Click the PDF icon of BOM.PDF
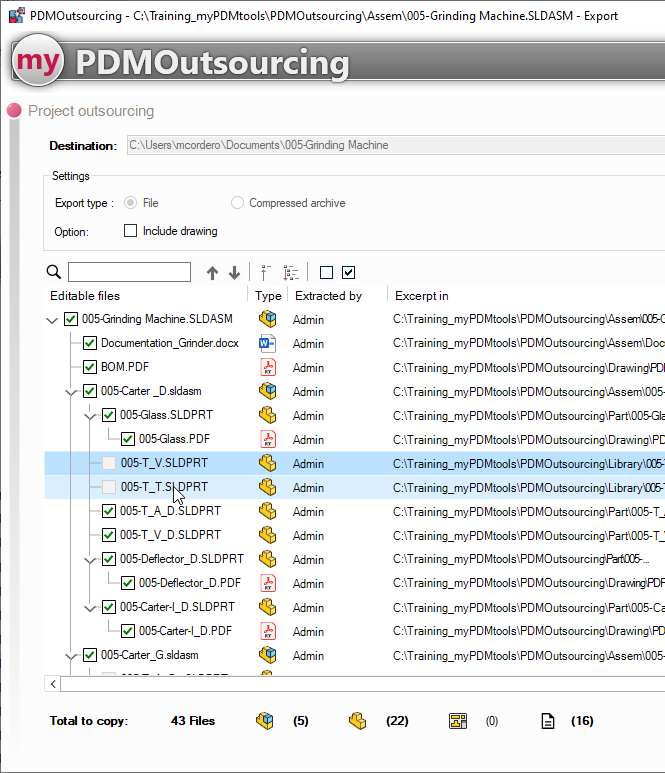 (x=267, y=367)
